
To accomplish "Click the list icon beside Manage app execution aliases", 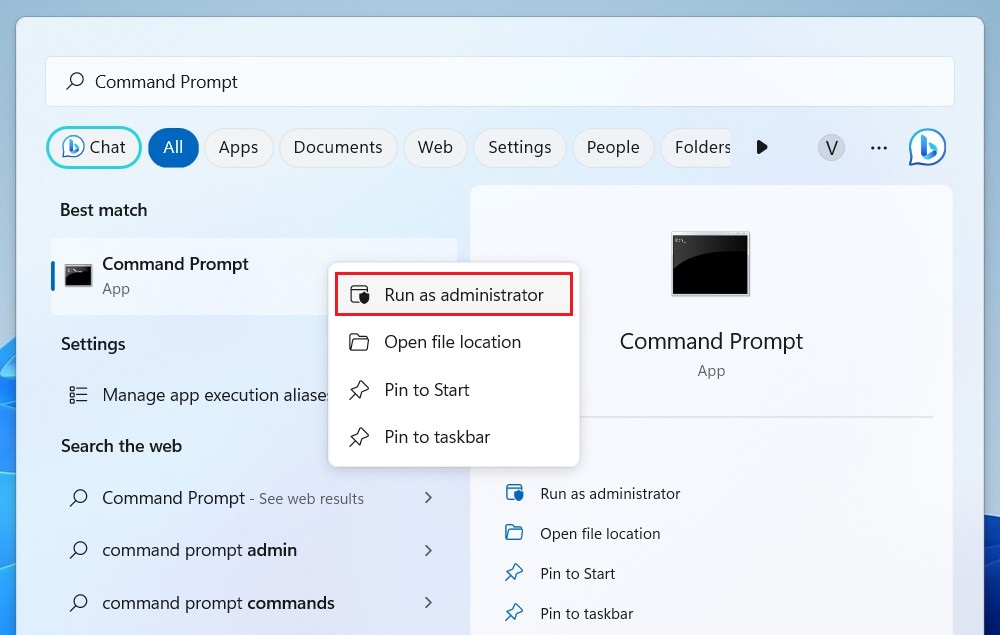I will click(x=78, y=395).
